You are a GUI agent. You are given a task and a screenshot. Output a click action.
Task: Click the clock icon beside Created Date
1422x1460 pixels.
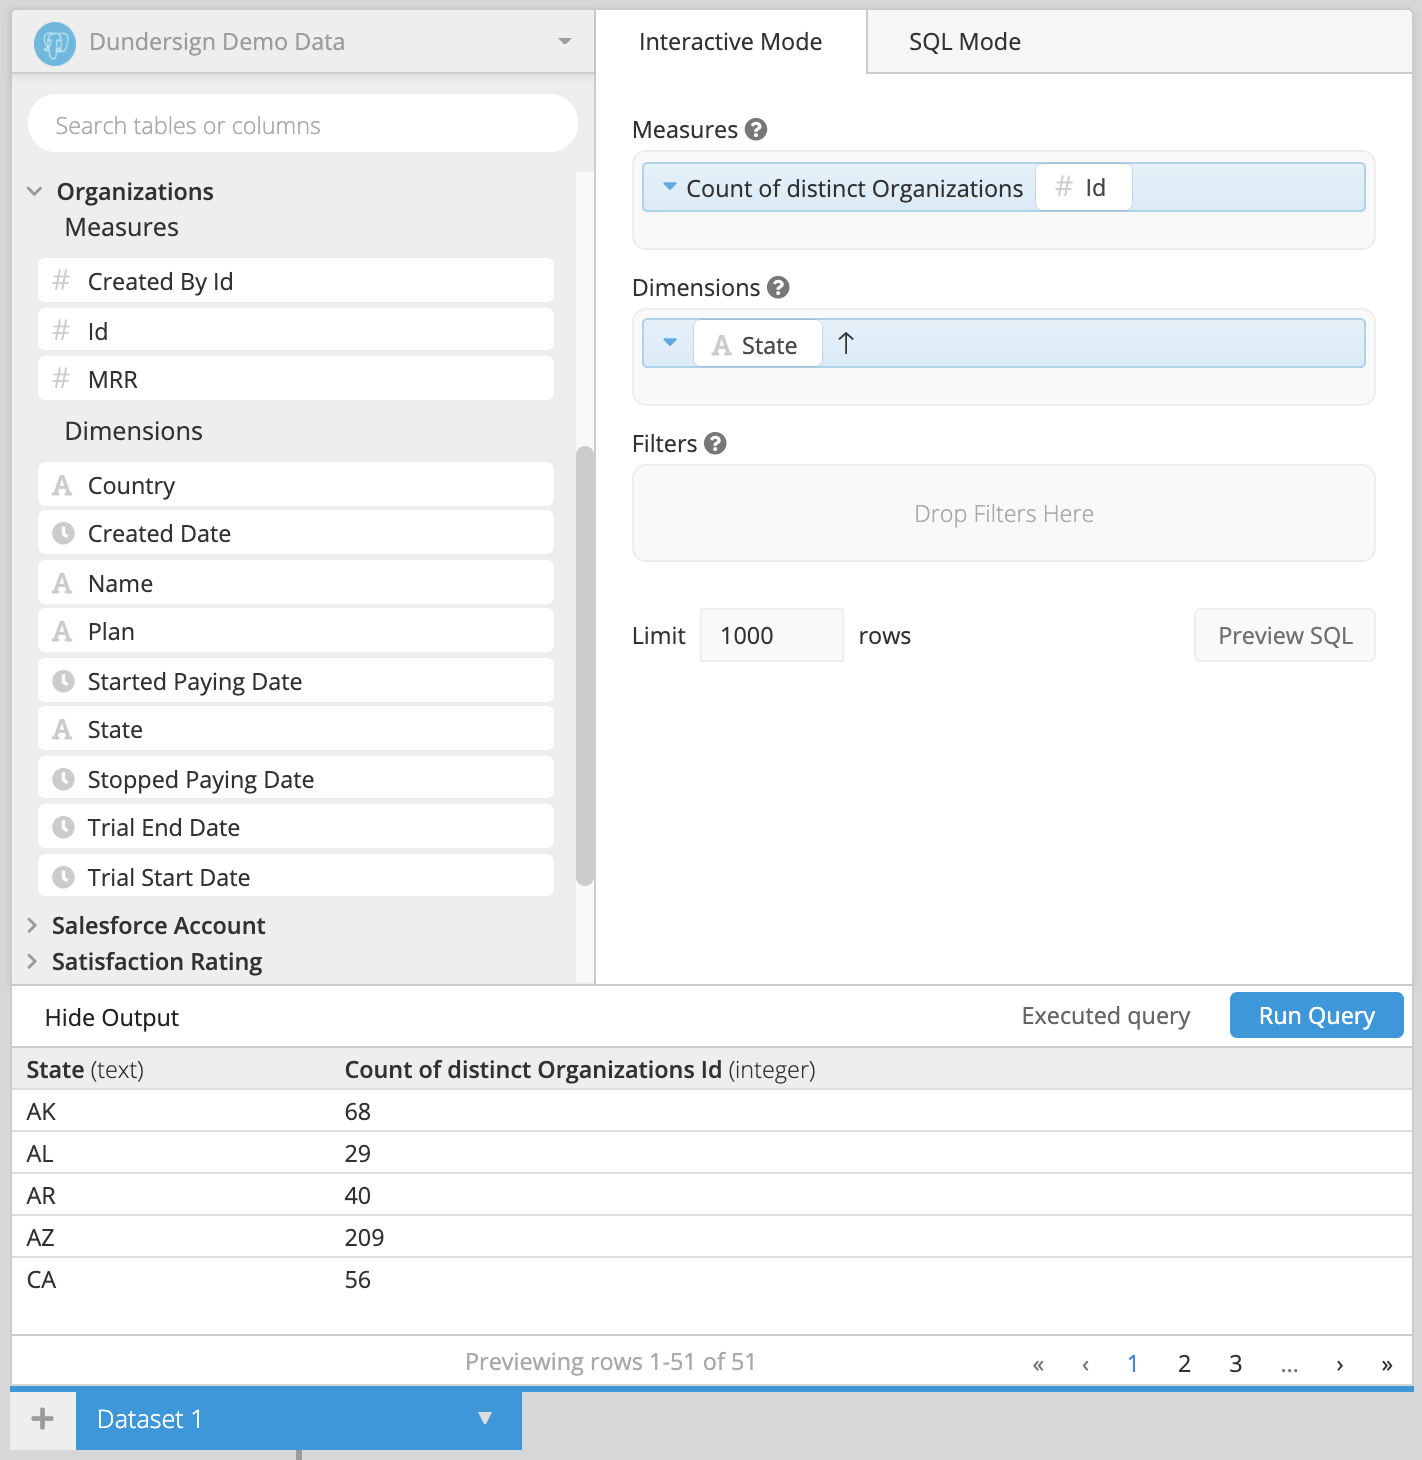click(x=63, y=533)
